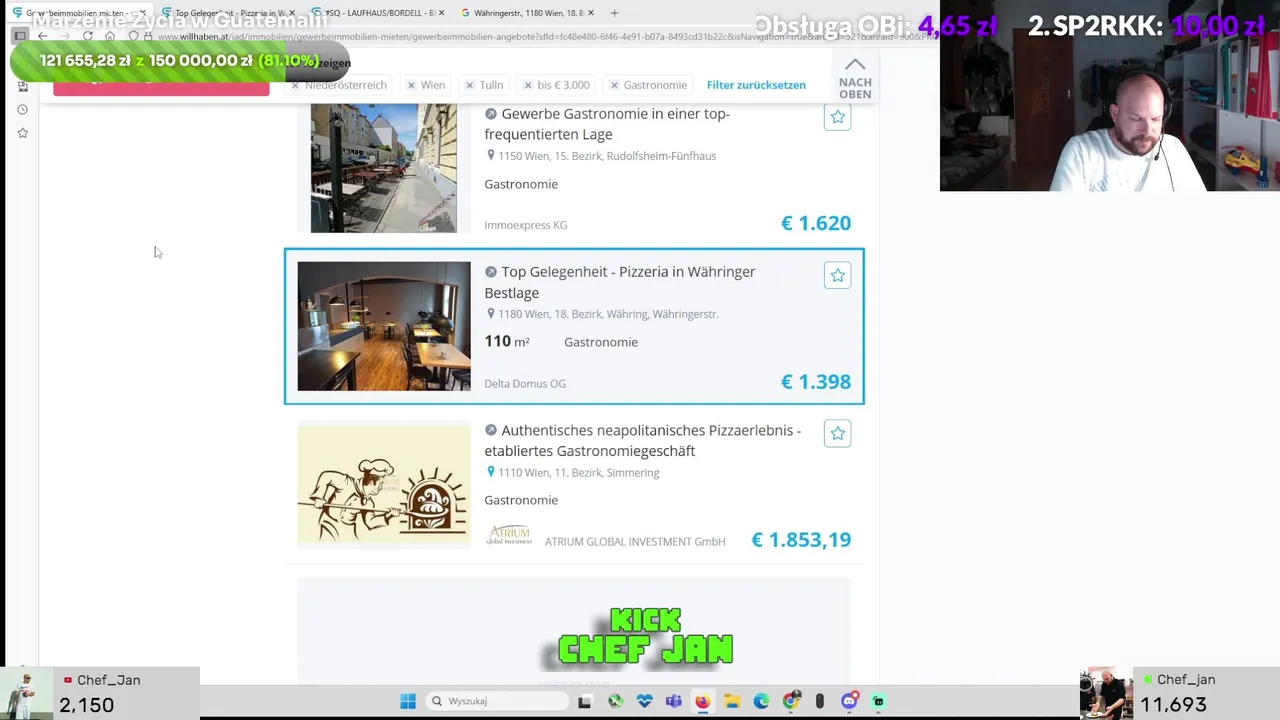Star the Authentisches neapolitanisches Pizzaerlebnis listing
The height and width of the screenshot is (720, 1280).
(x=837, y=433)
